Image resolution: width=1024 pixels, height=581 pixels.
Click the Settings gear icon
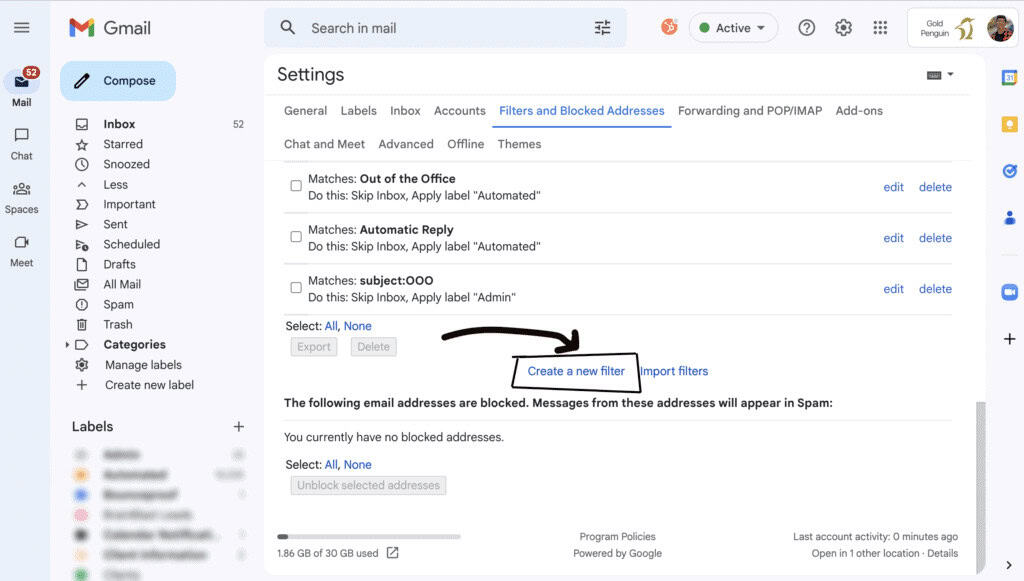point(843,28)
